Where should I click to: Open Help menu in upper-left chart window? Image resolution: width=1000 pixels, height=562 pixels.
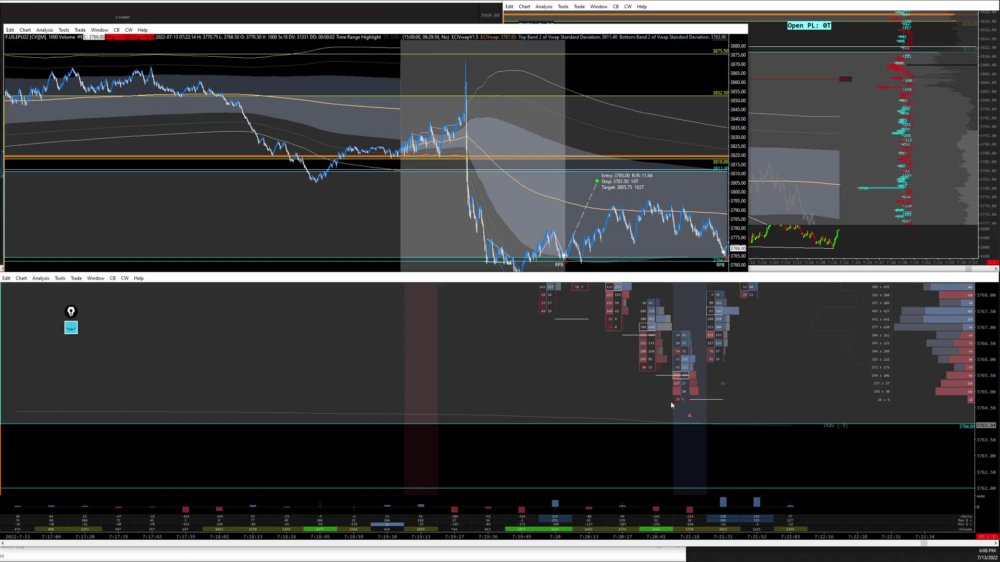(143, 30)
